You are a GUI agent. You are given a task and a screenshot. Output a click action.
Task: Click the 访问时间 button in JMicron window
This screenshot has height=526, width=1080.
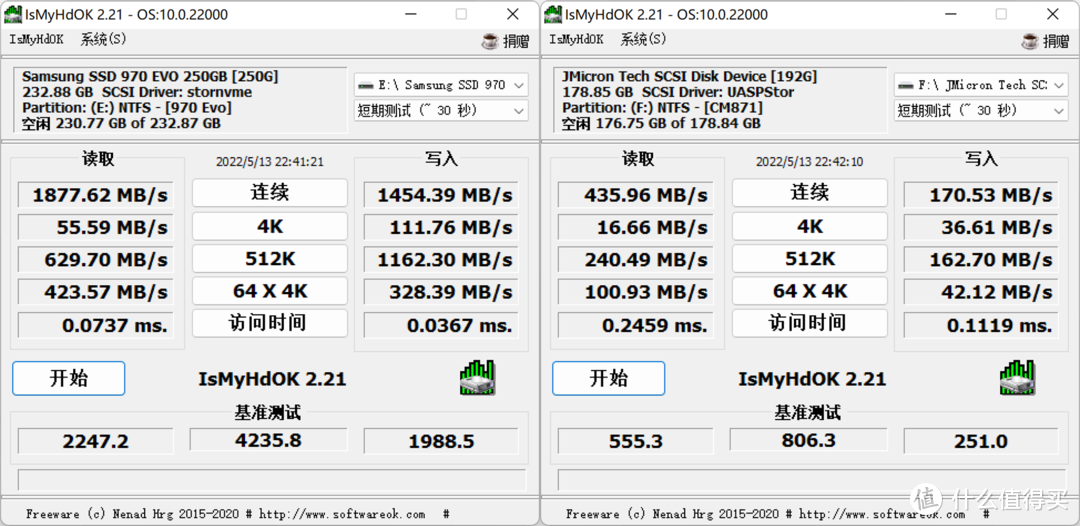coord(810,323)
